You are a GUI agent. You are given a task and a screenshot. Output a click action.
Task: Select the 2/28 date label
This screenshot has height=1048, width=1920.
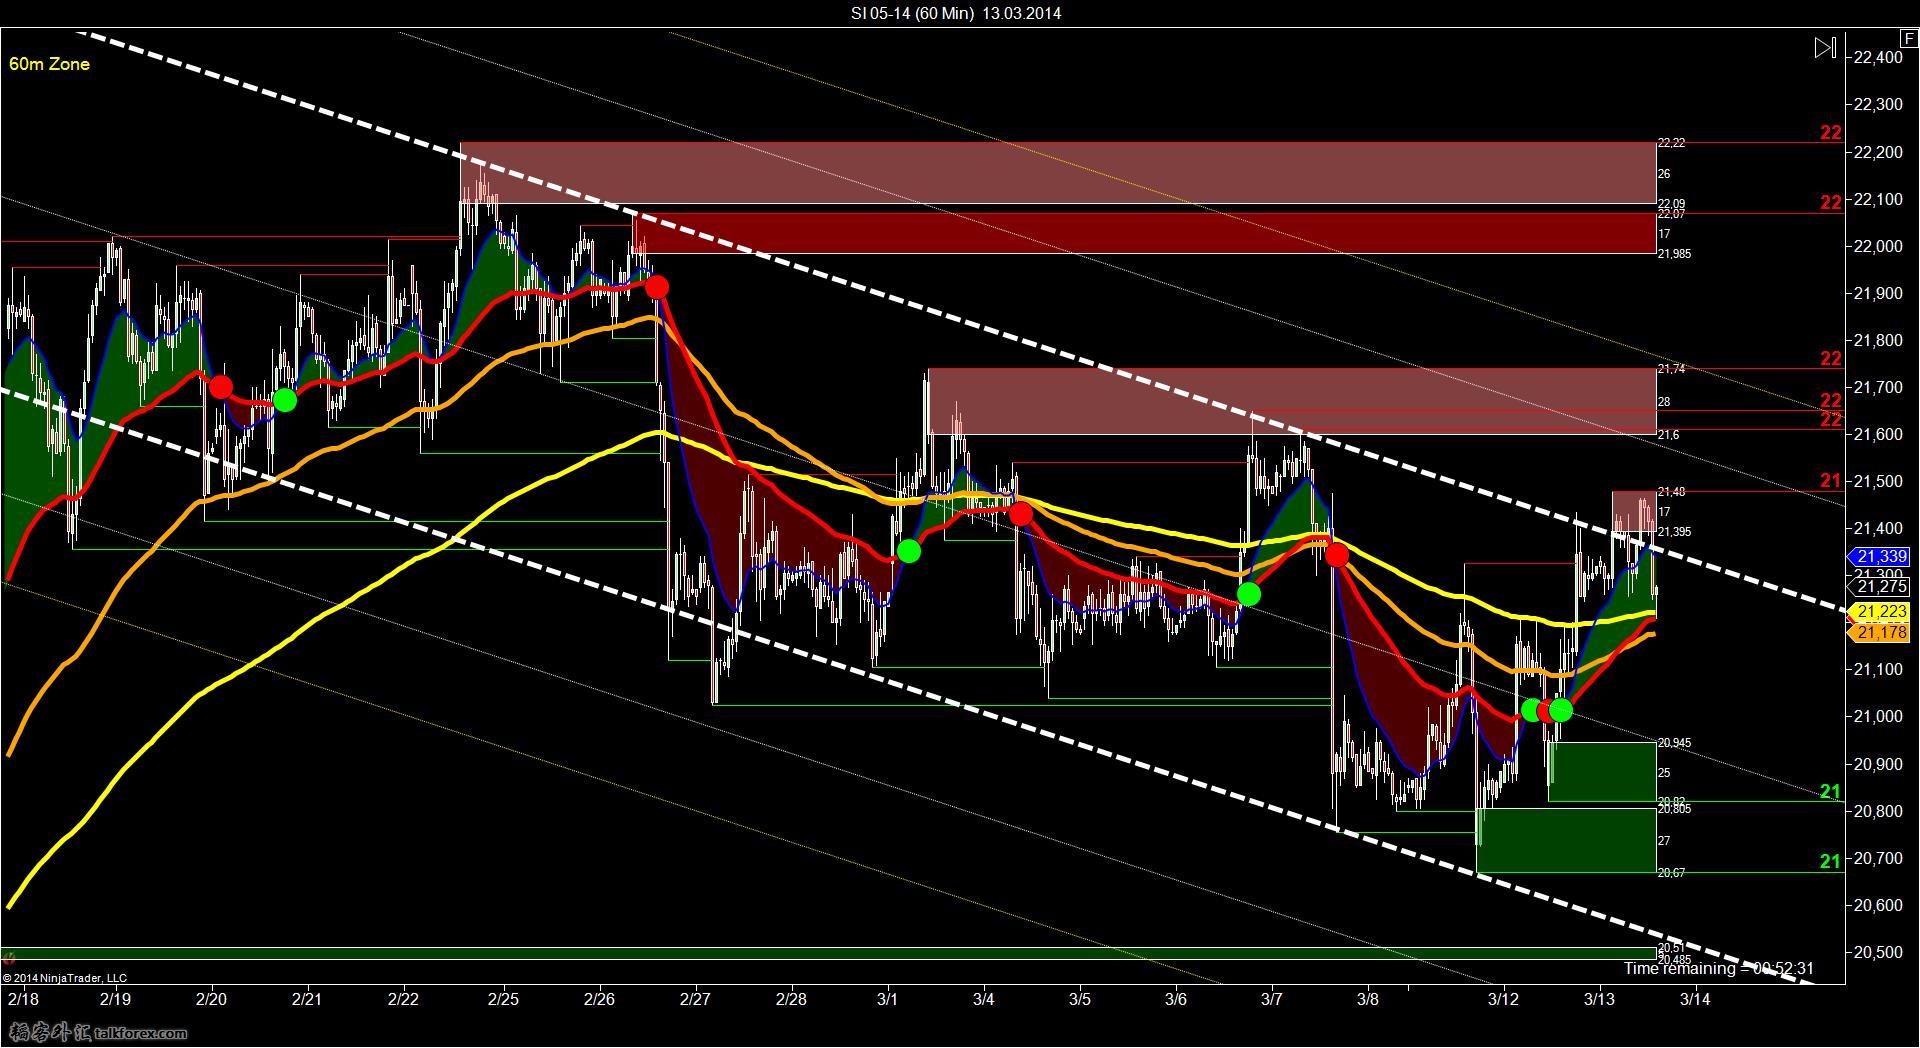pyautogui.click(x=791, y=999)
